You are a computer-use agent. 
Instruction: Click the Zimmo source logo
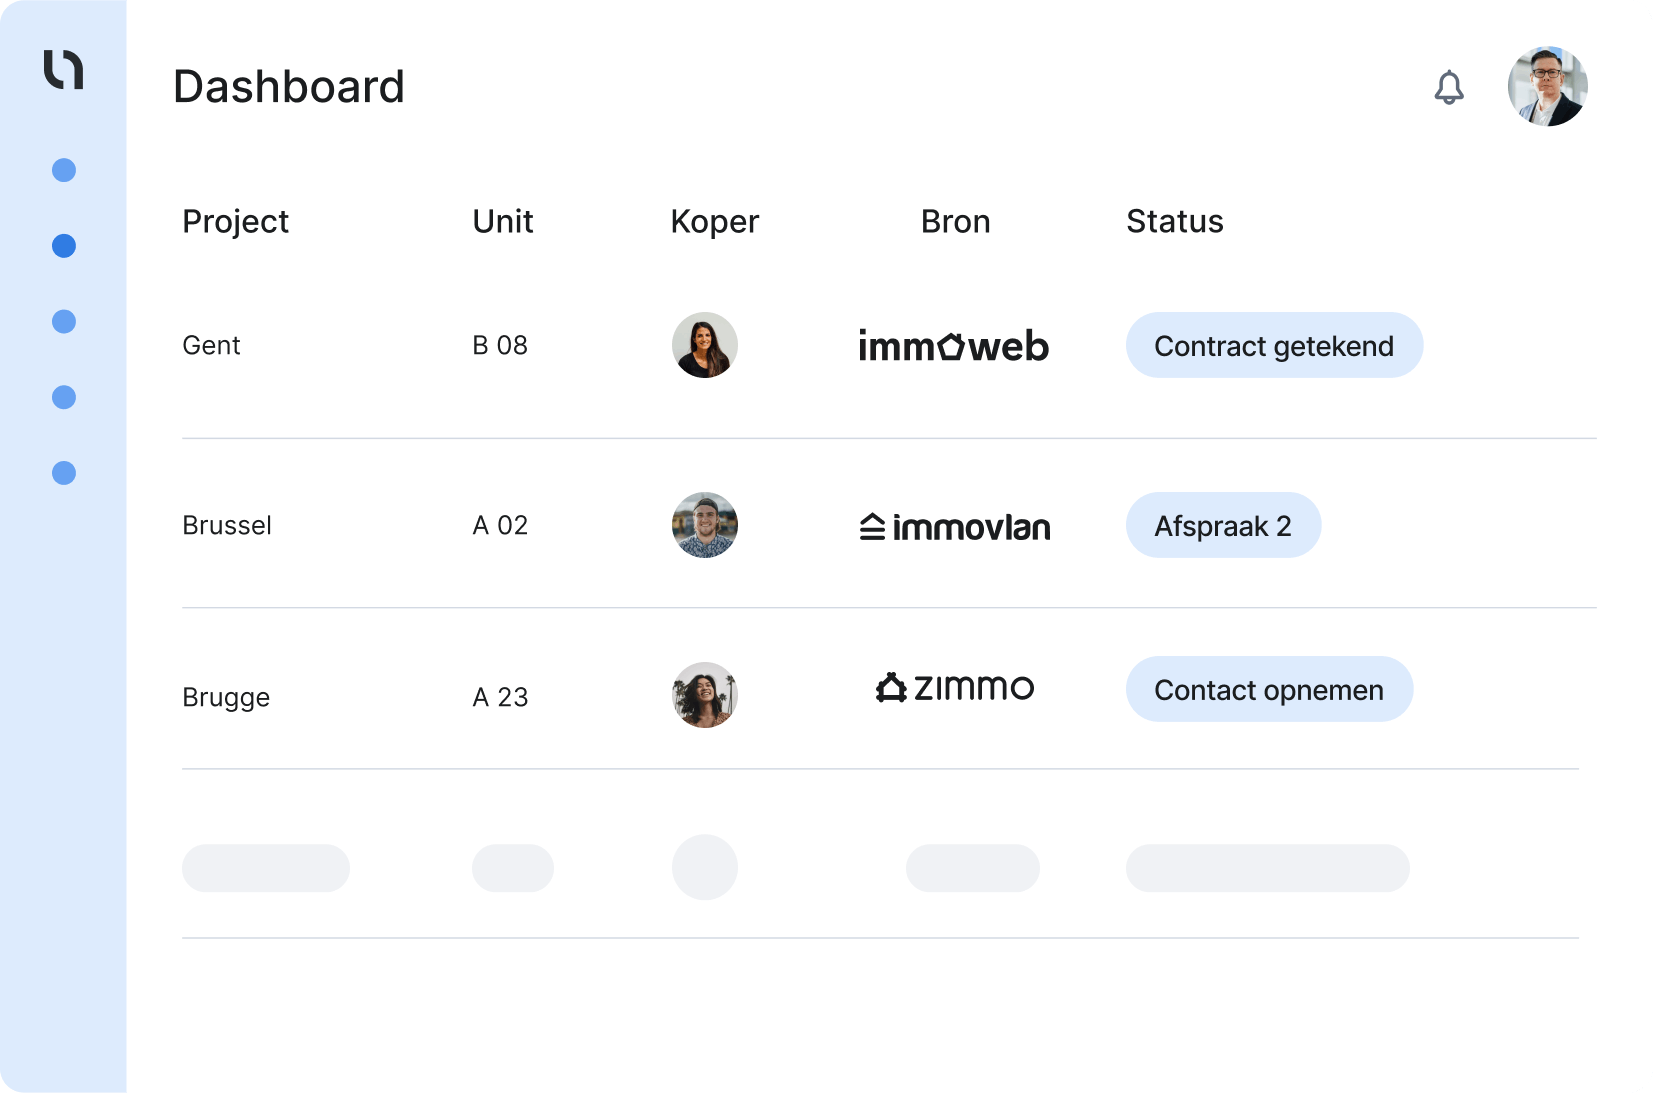(x=955, y=688)
